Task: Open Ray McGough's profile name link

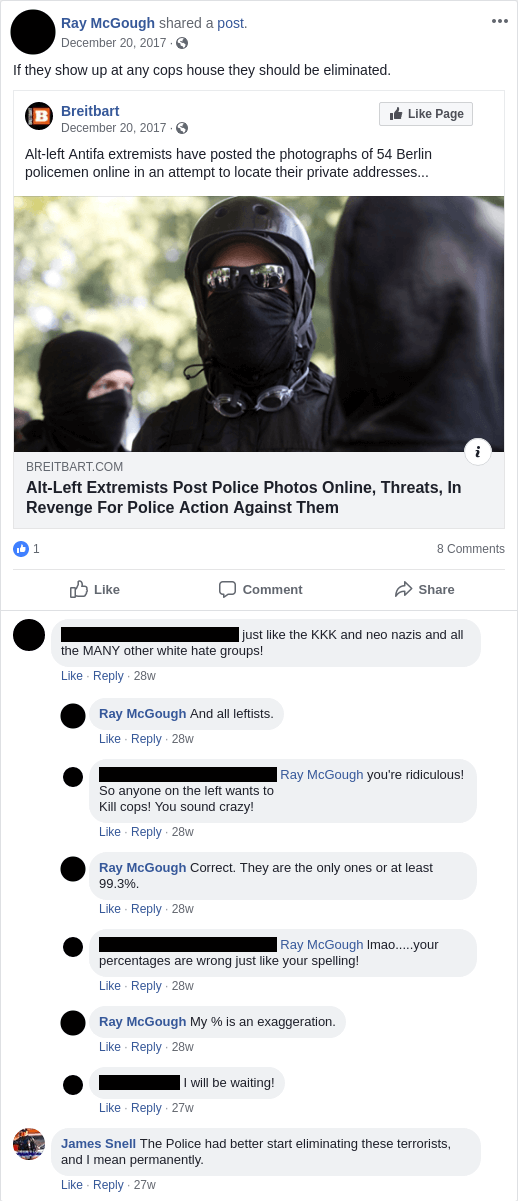Action: point(108,23)
